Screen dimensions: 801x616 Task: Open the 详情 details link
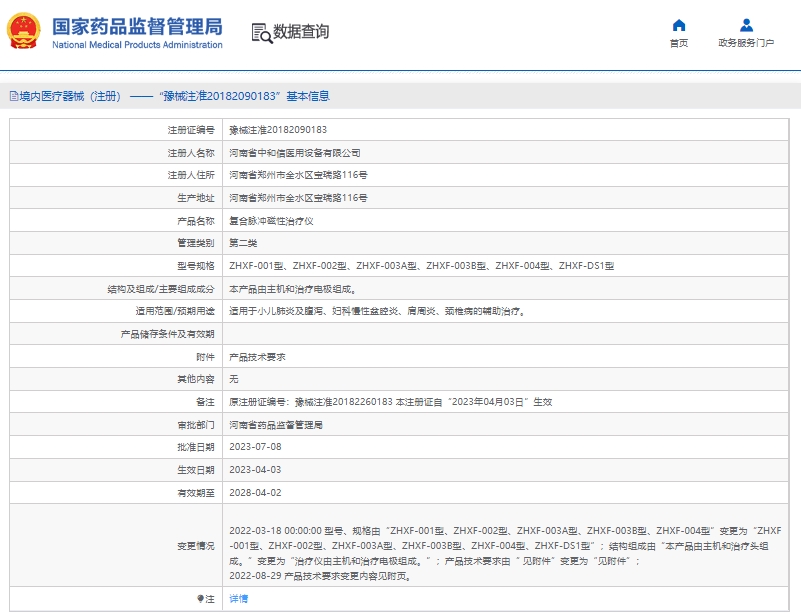tap(239, 599)
